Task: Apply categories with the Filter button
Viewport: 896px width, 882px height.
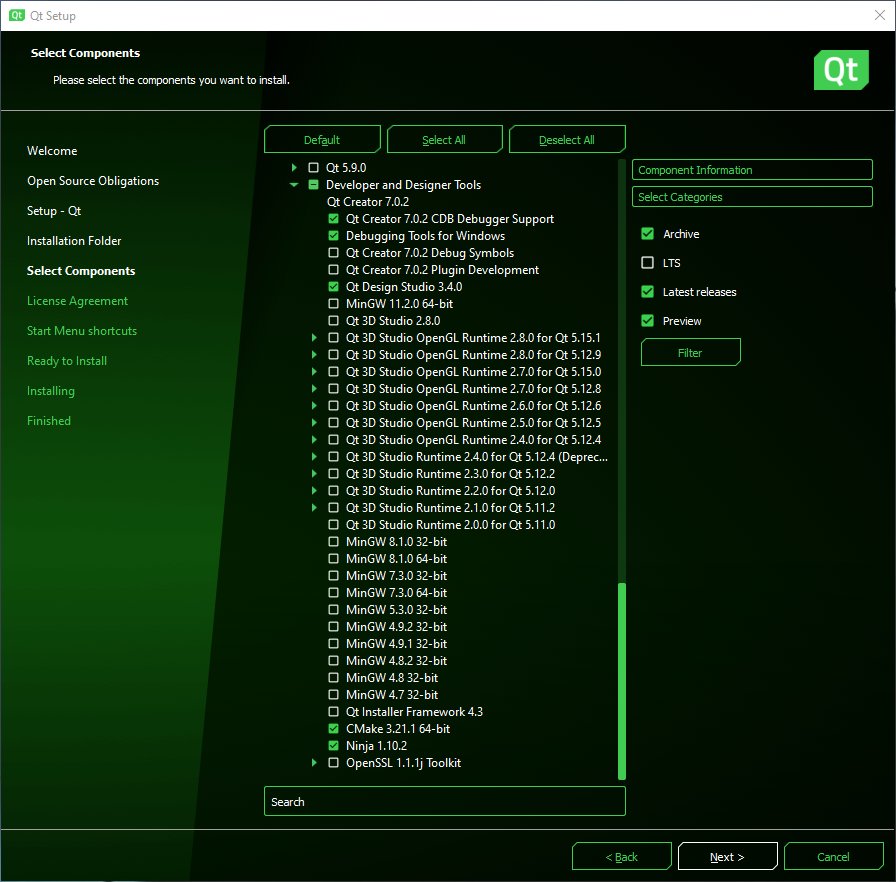Action: tap(690, 352)
